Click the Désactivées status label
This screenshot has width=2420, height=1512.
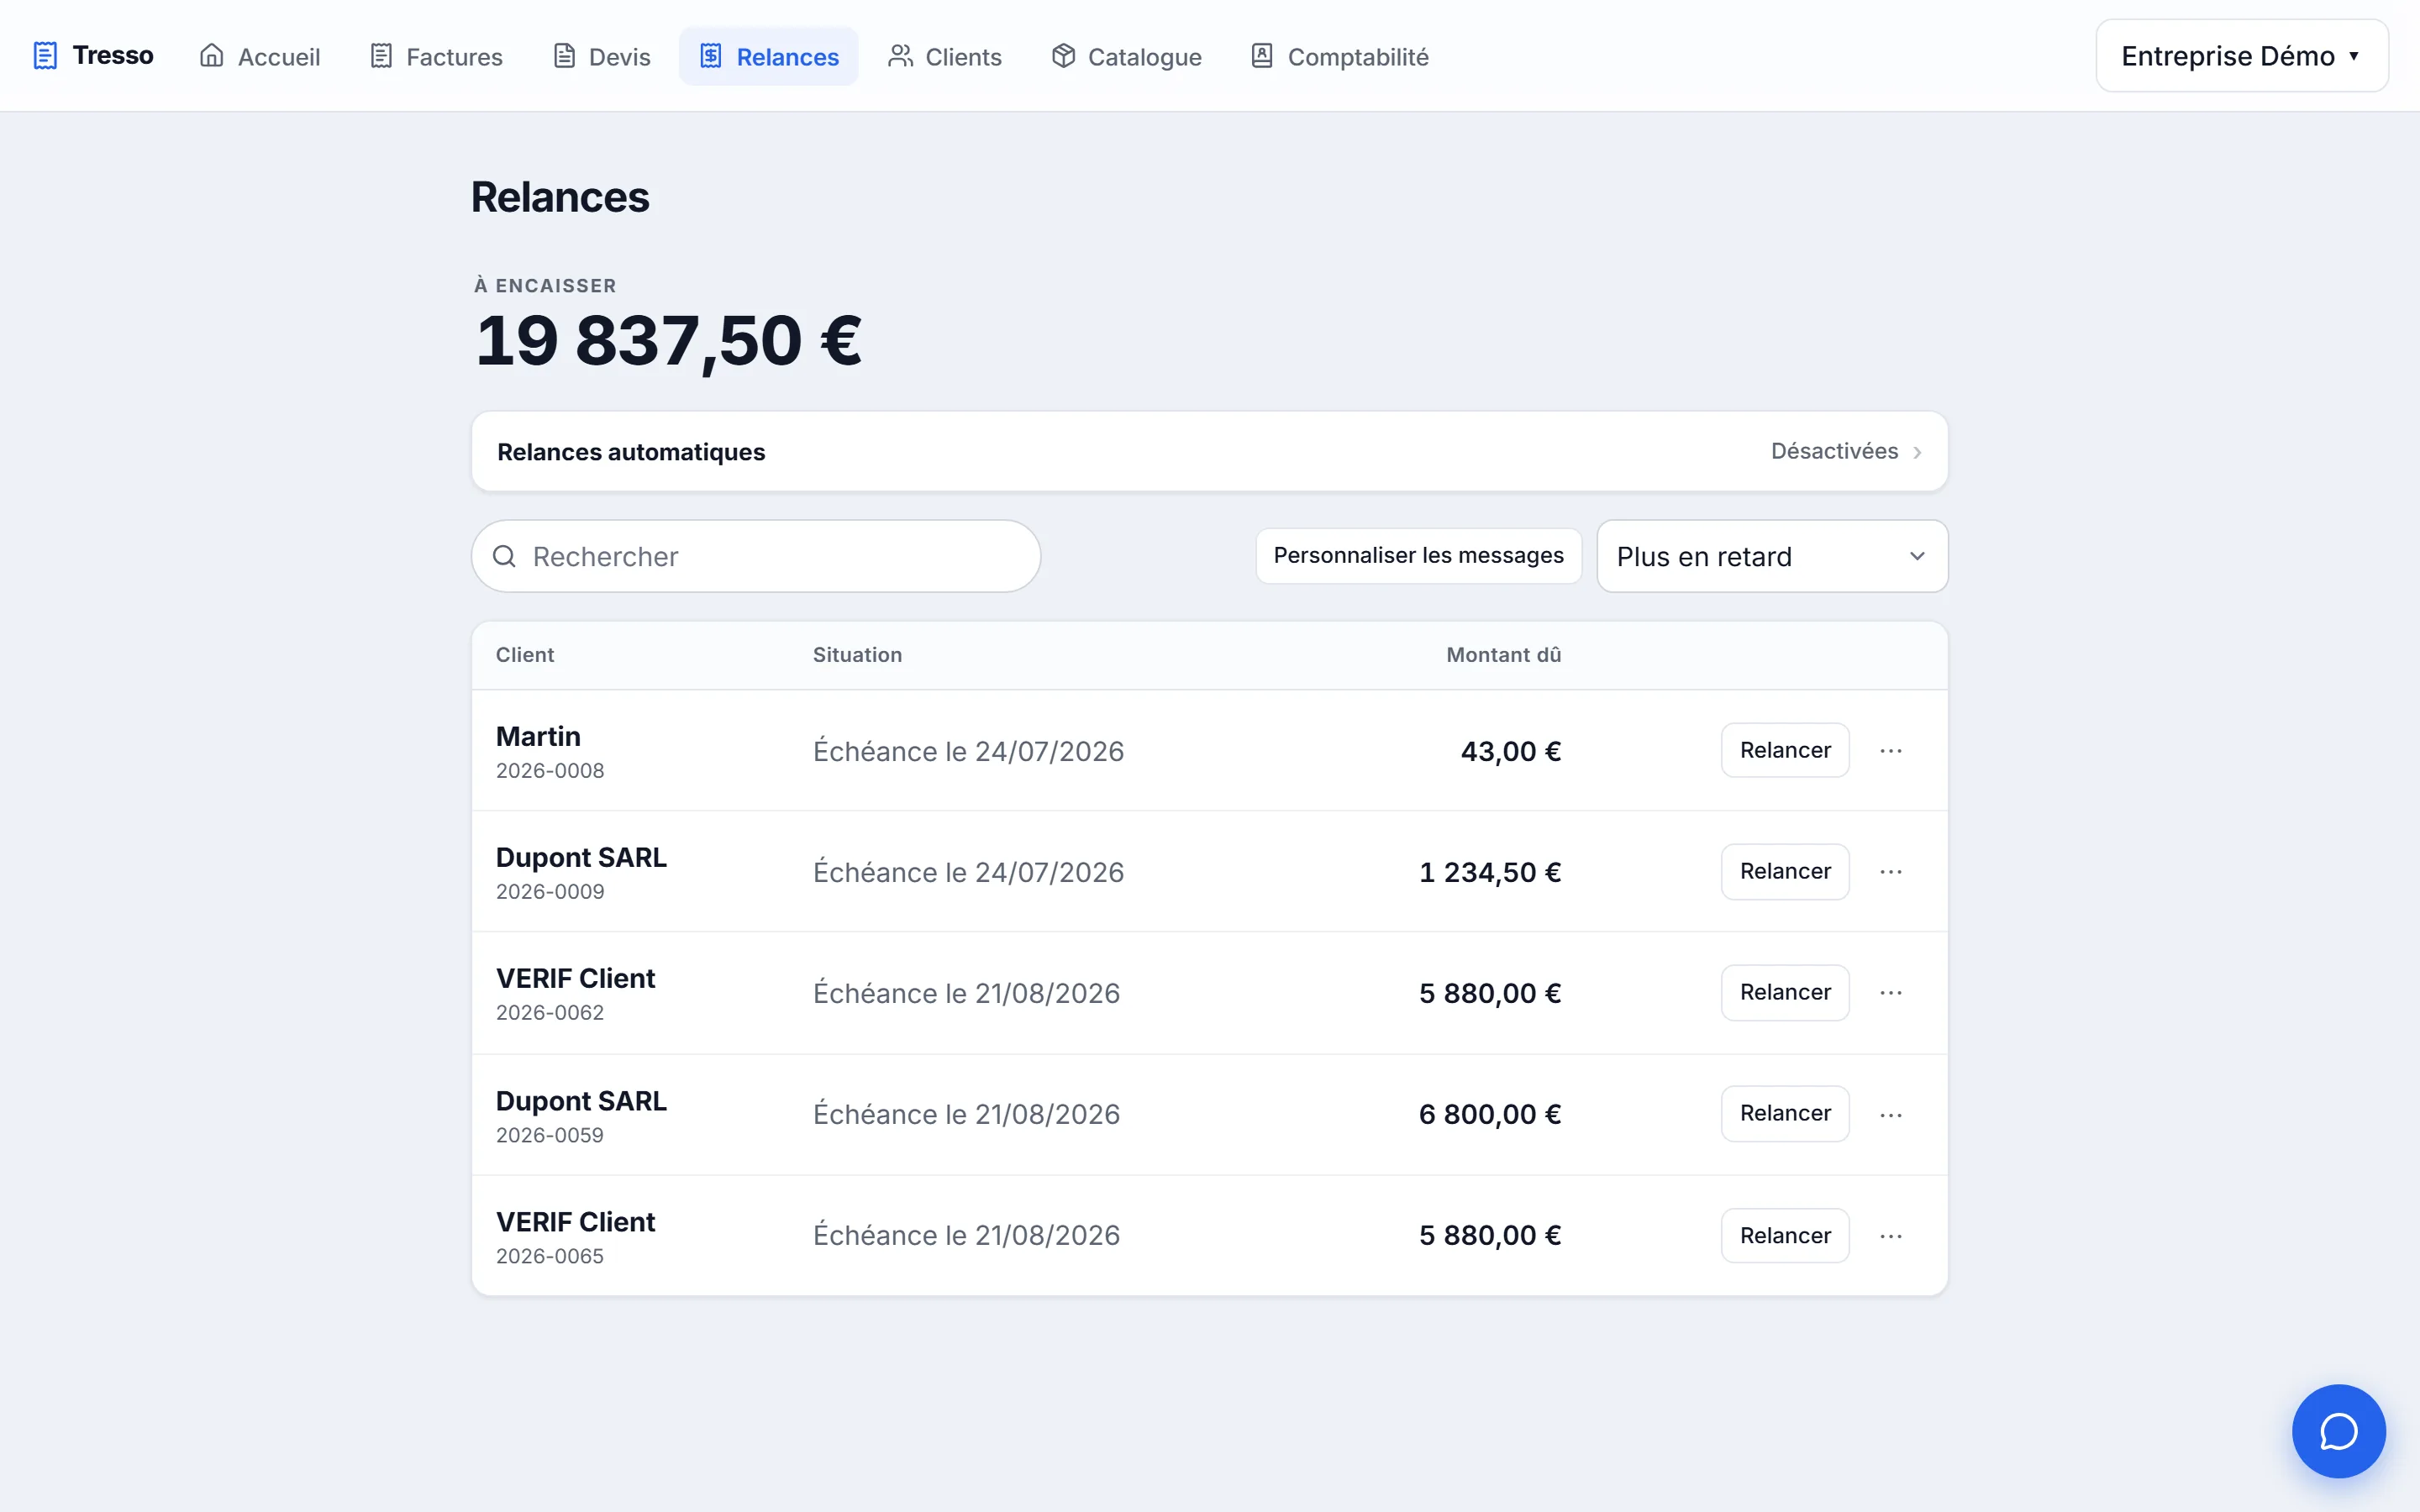pos(1834,451)
